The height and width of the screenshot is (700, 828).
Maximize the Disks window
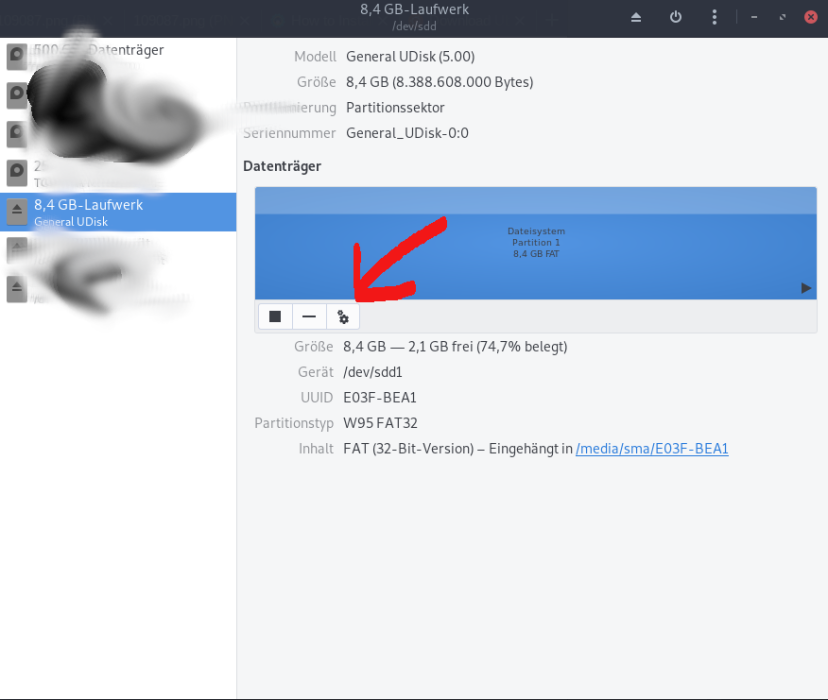(x=782, y=17)
